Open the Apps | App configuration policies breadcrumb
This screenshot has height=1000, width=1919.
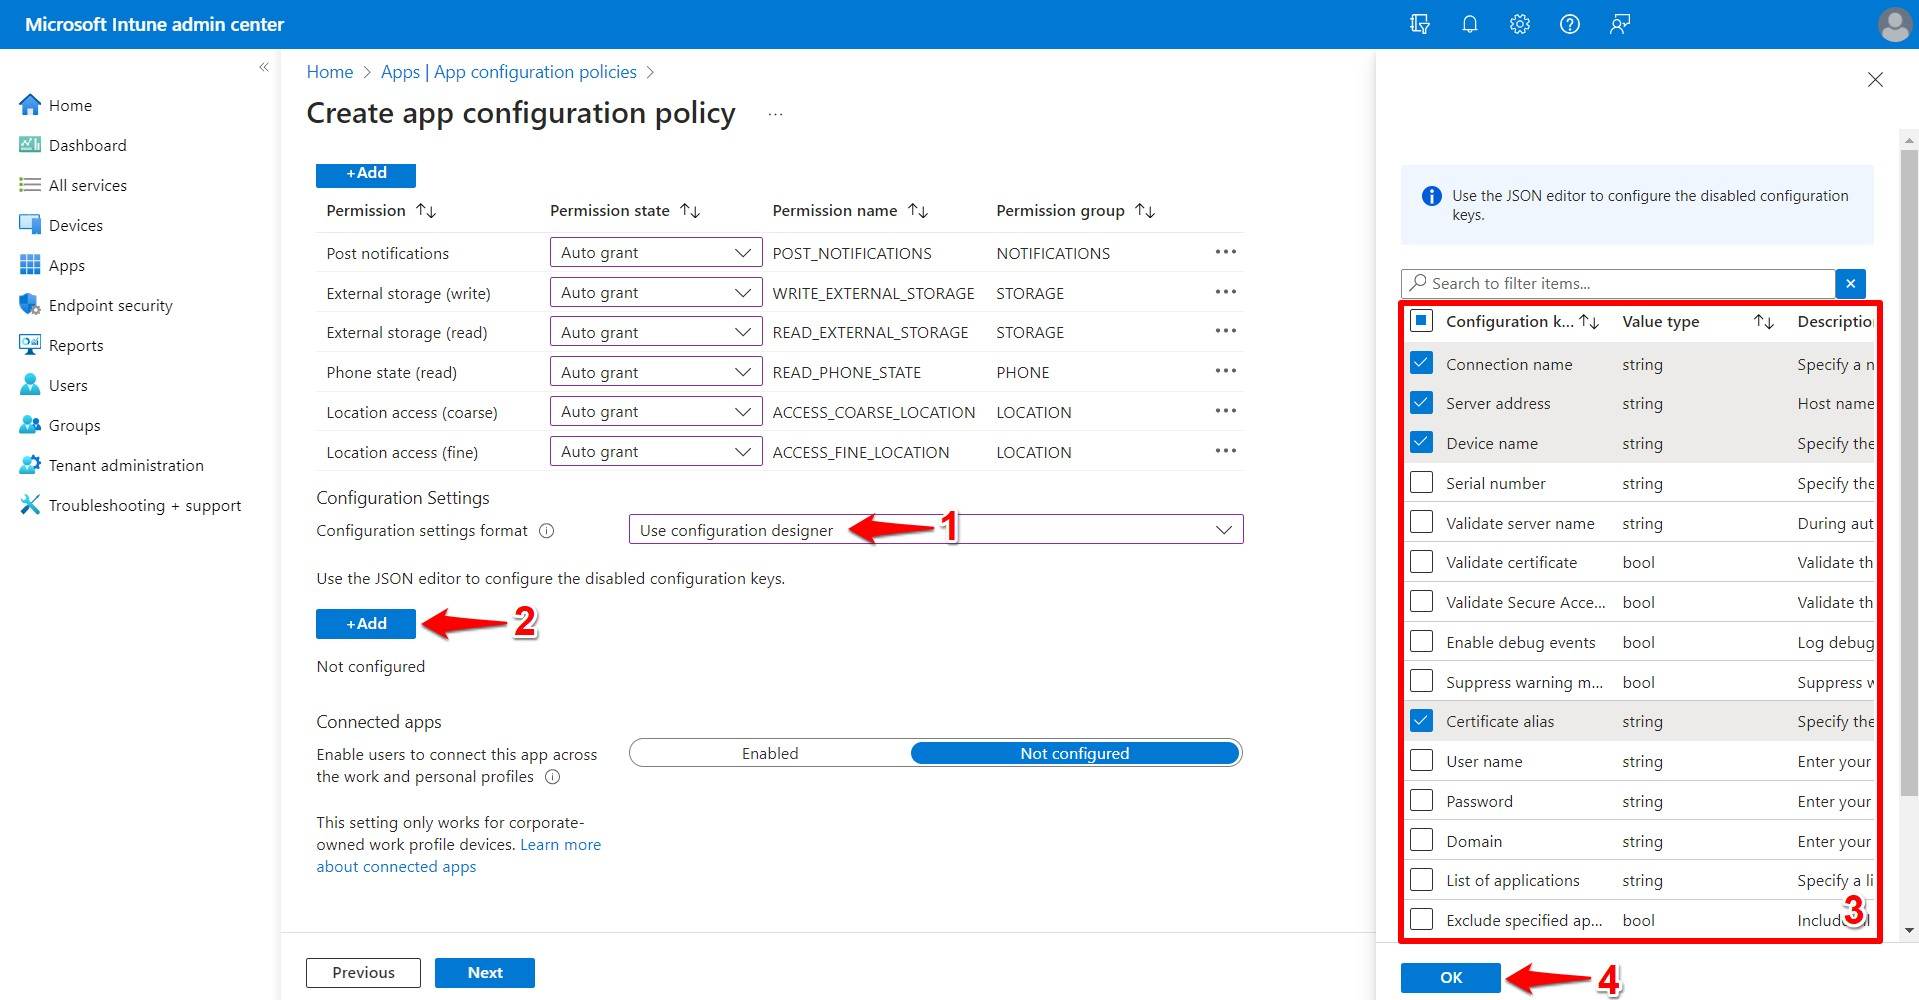508,71
